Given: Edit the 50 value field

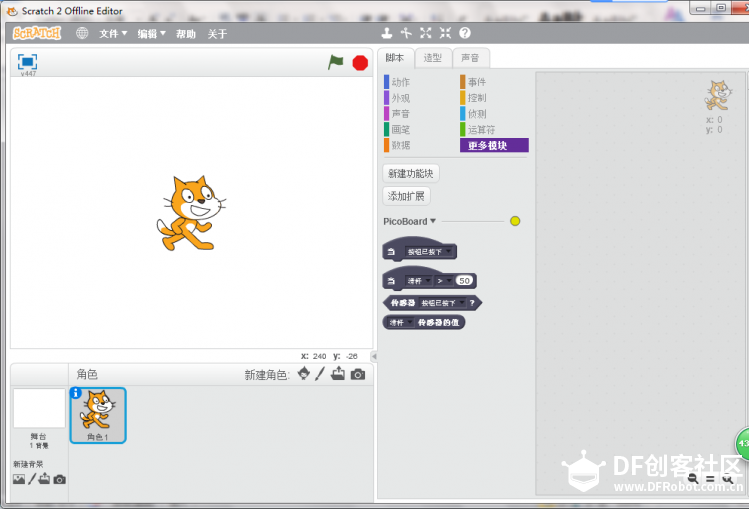Looking at the screenshot, I should pyautogui.click(x=464, y=281).
